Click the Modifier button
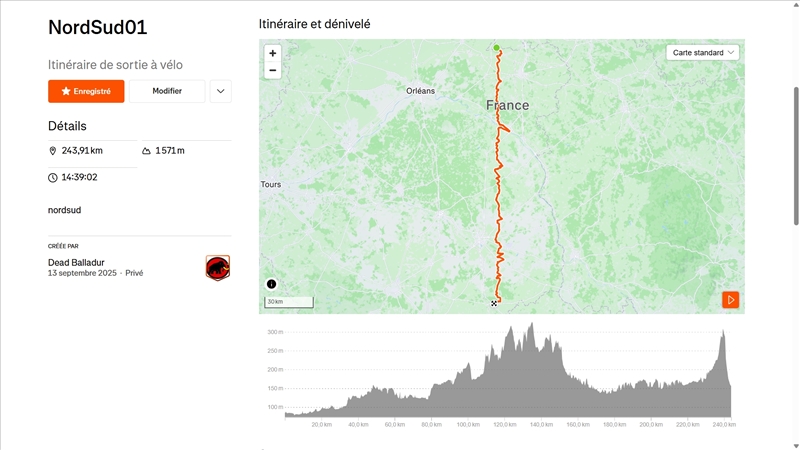Image resolution: width=800 pixels, height=450 pixels. 167,91
